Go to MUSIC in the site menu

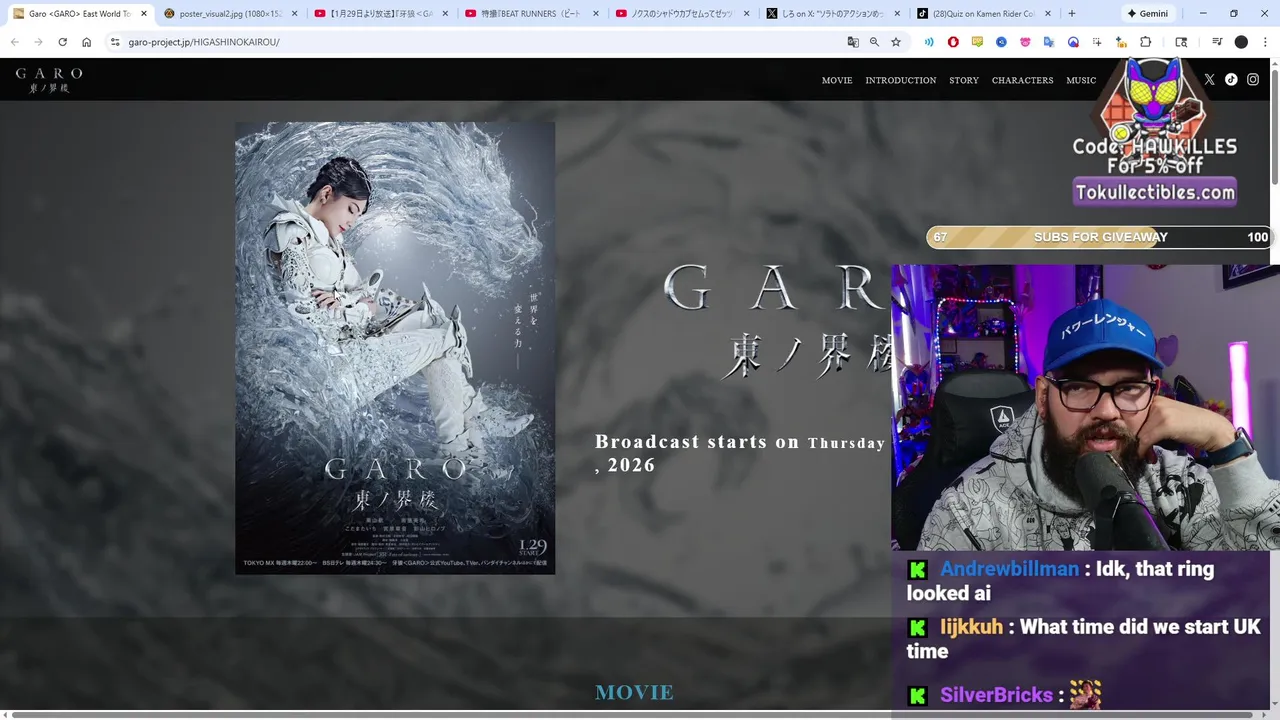click(1081, 80)
